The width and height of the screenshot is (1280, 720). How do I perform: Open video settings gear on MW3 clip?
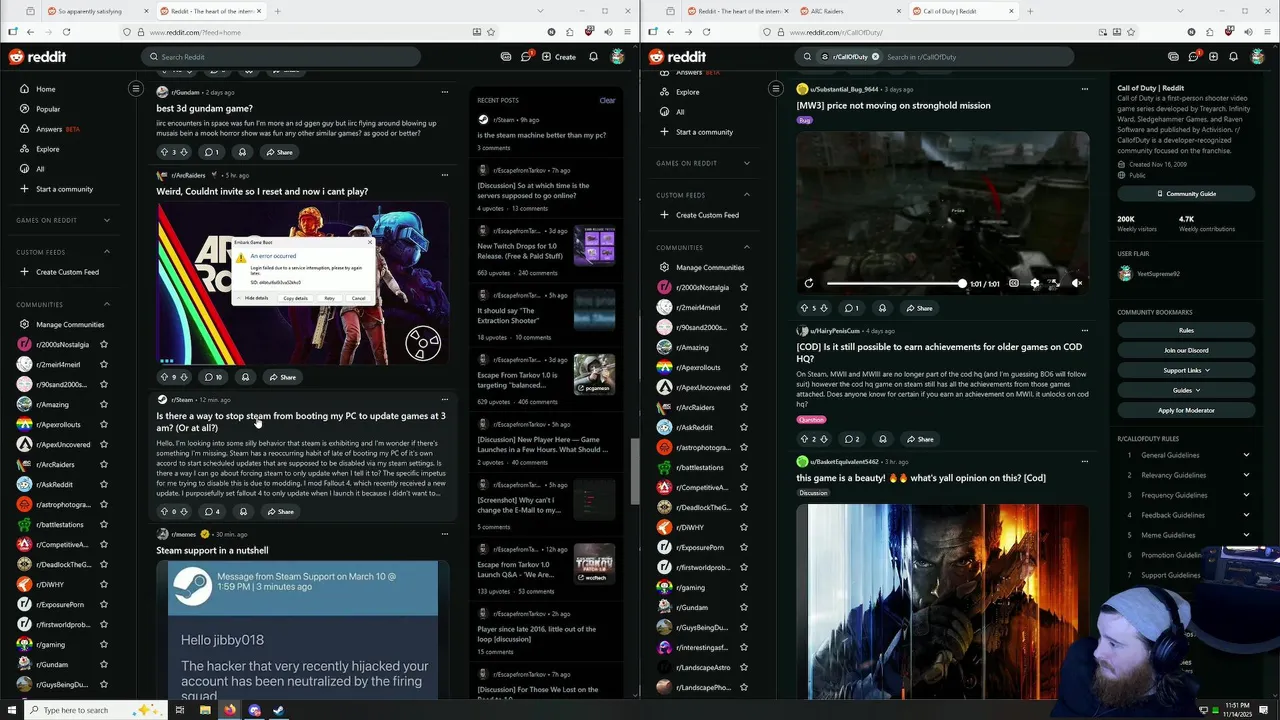click(x=1035, y=283)
